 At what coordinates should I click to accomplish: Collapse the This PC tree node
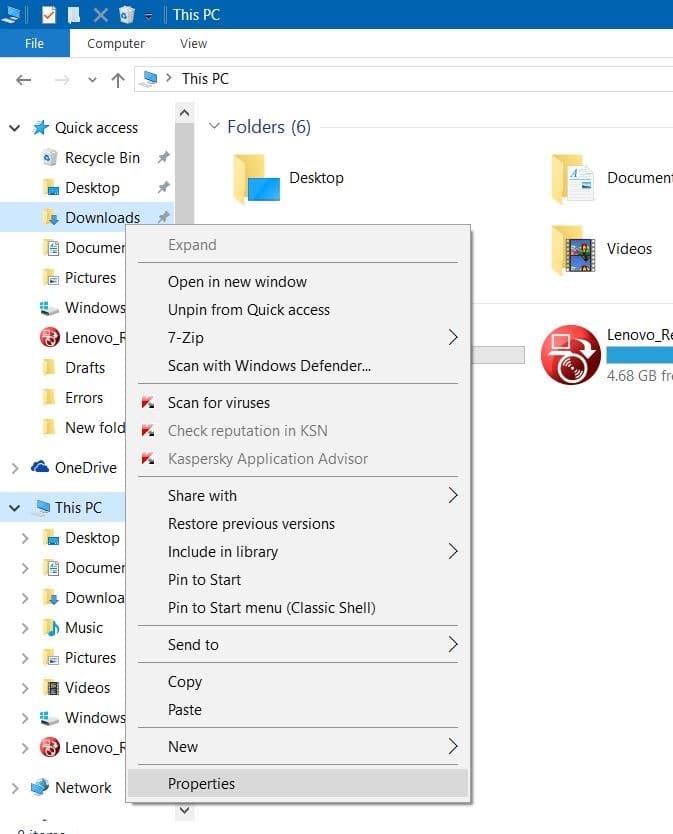pos(14,507)
